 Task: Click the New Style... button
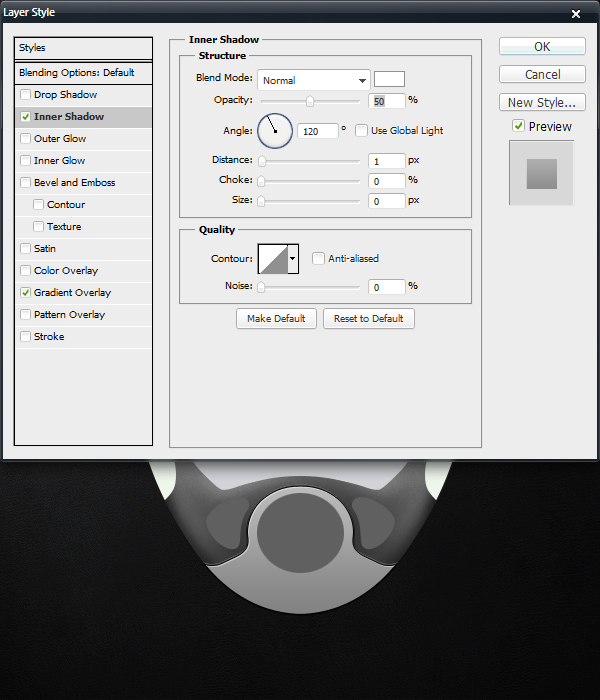pyautogui.click(x=542, y=102)
